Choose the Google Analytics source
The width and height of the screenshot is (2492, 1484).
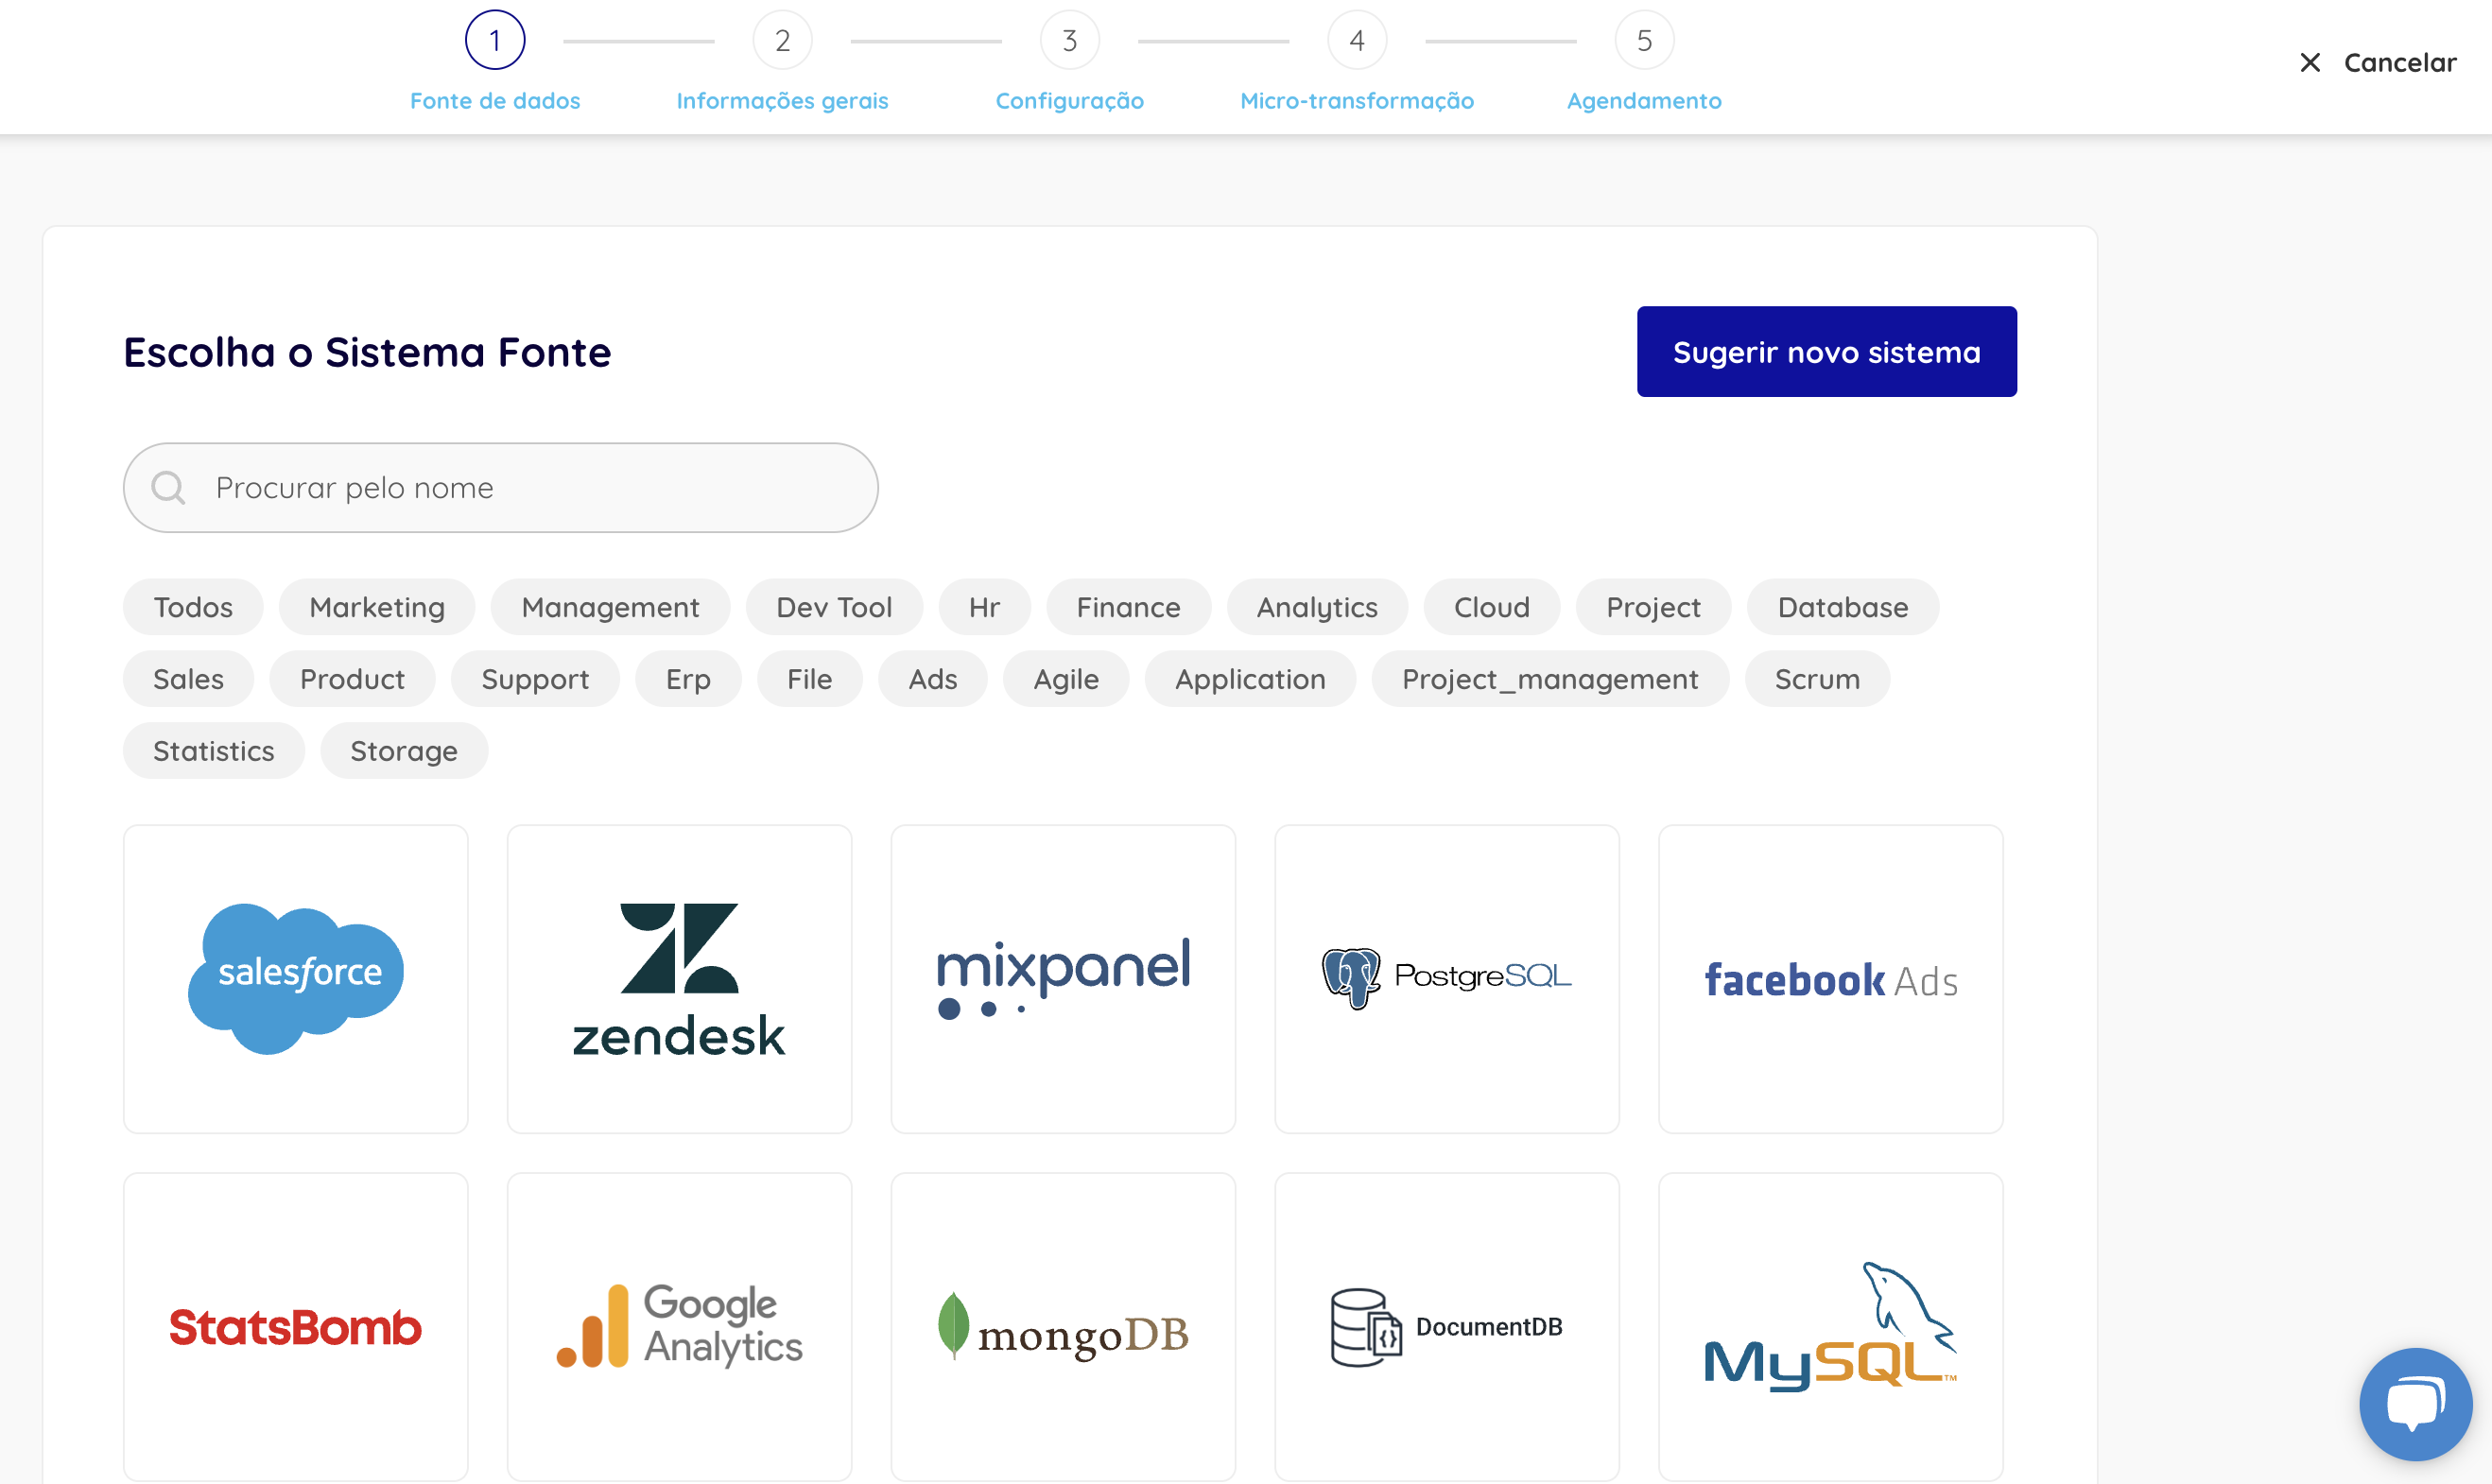(679, 1326)
